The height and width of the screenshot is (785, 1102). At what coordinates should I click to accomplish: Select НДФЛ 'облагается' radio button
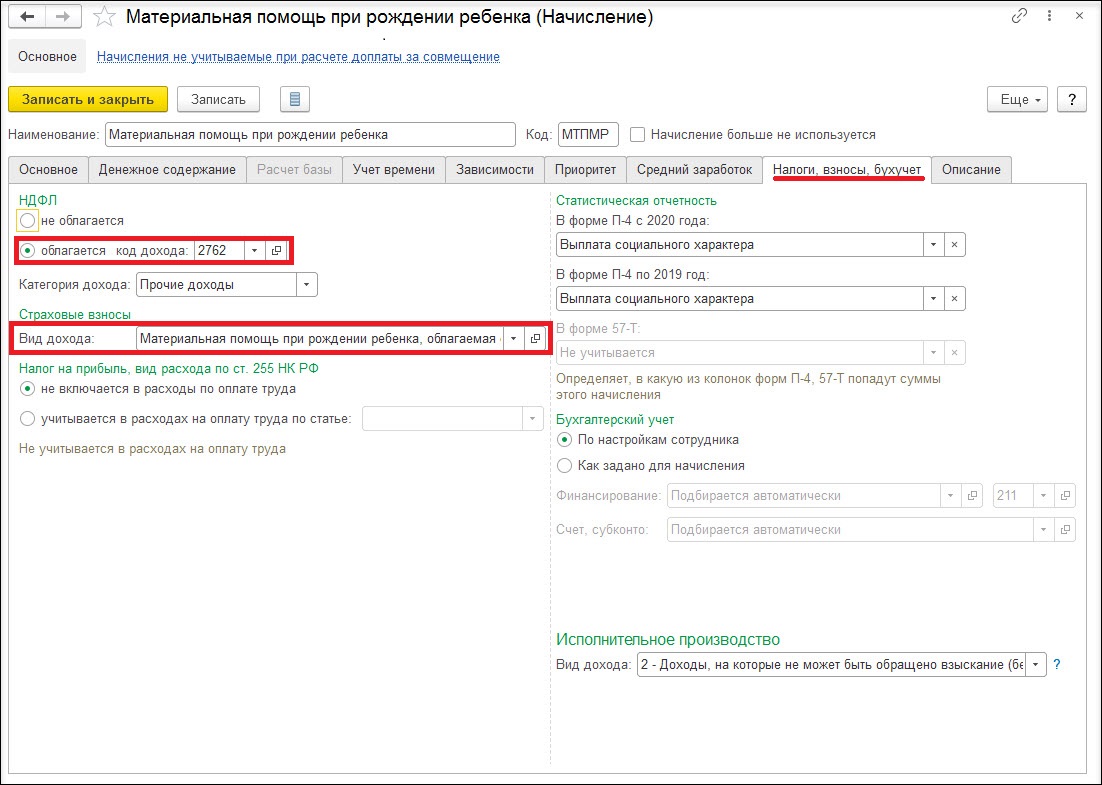click(x=27, y=250)
